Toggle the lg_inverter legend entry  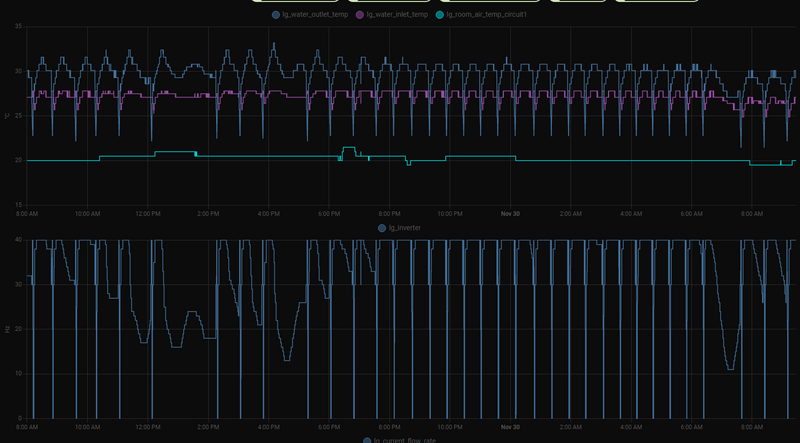pyautogui.click(x=399, y=228)
